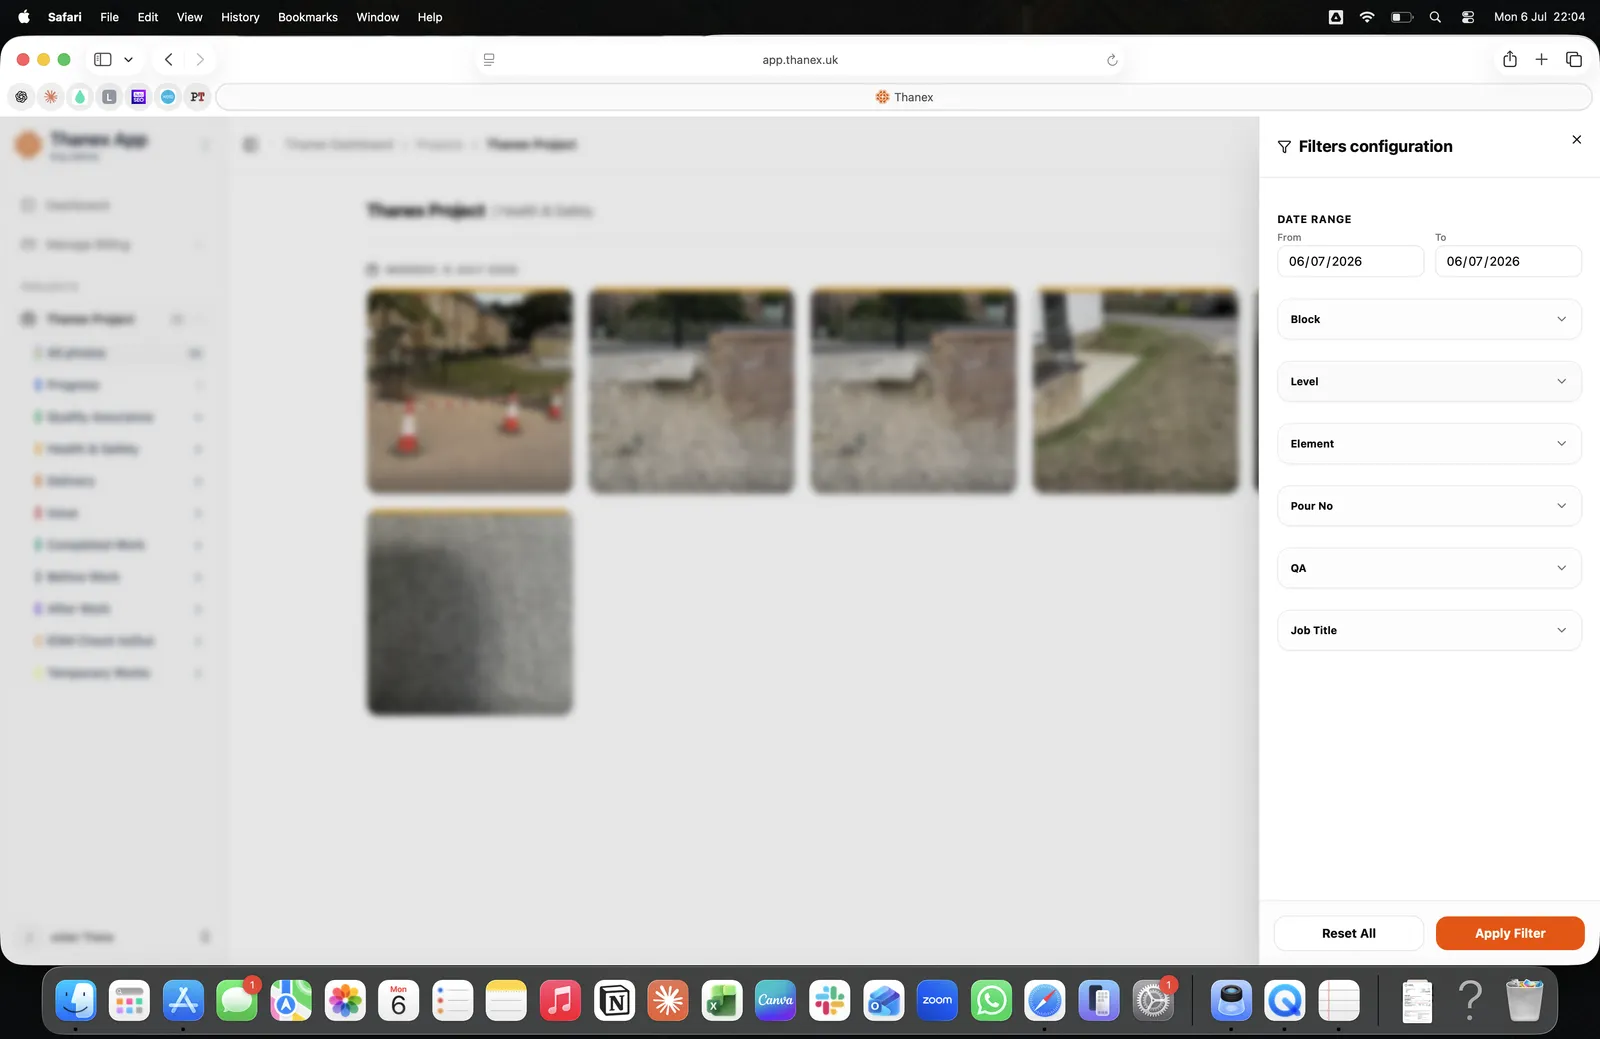Open the File menu
The height and width of the screenshot is (1039, 1600).
pos(110,17)
